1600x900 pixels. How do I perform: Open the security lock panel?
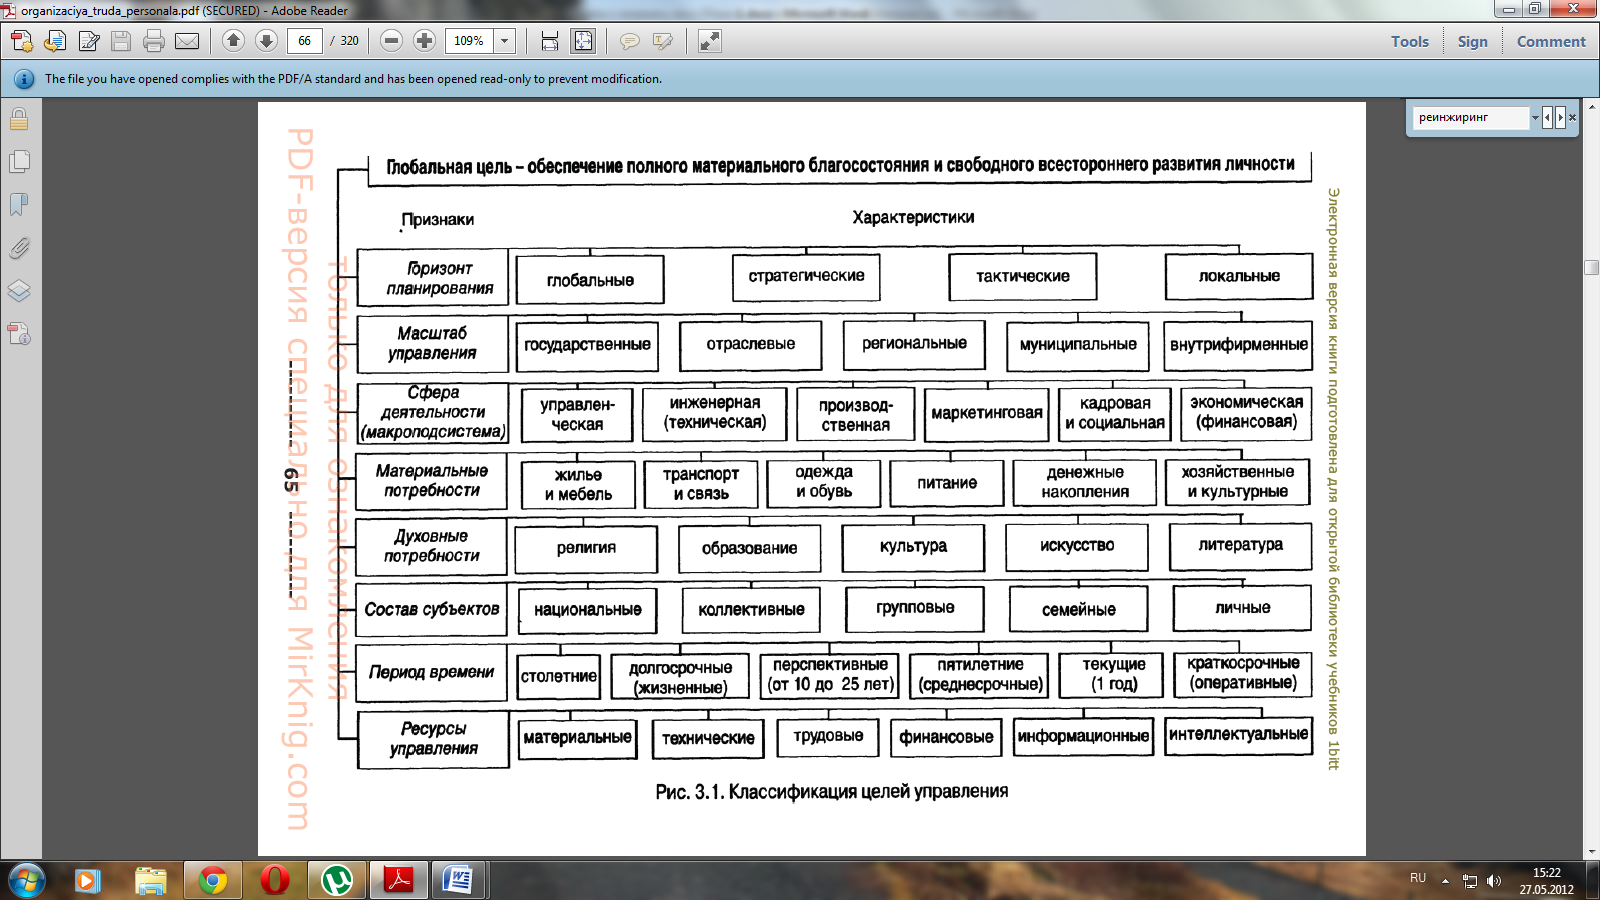pos(19,119)
